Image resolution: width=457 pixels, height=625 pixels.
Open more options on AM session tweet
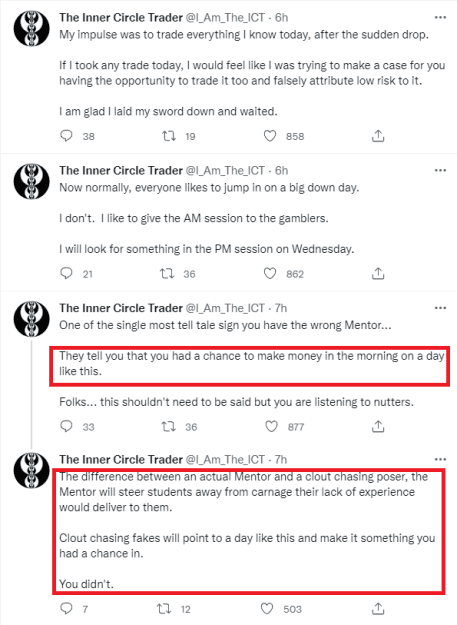[440, 171]
